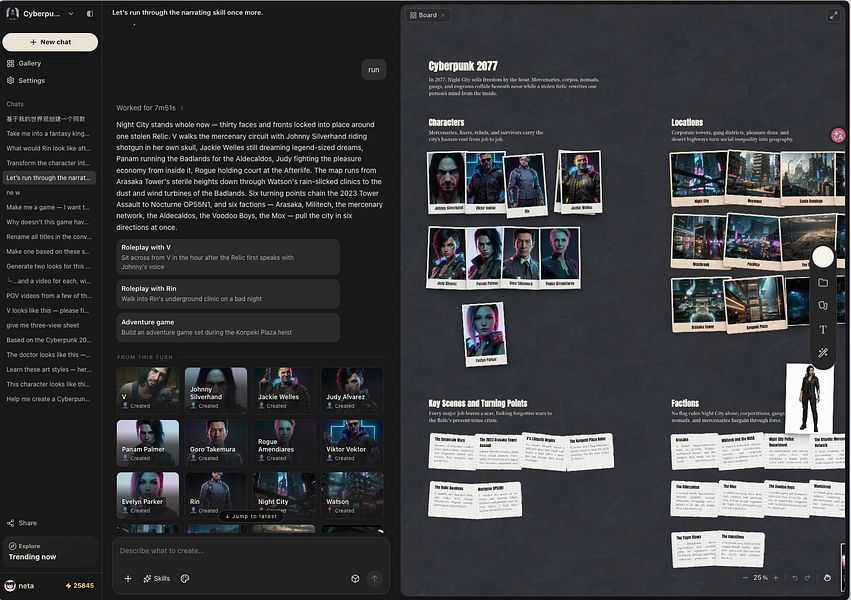851x600 pixels.
Task: Open chat 'What would Rin look like aft...'
Action: (x=48, y=148)
